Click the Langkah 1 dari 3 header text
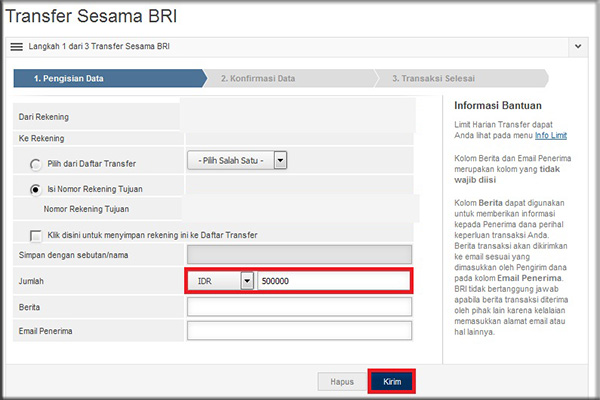The image size is (600, 400). (x=99, y=46)
